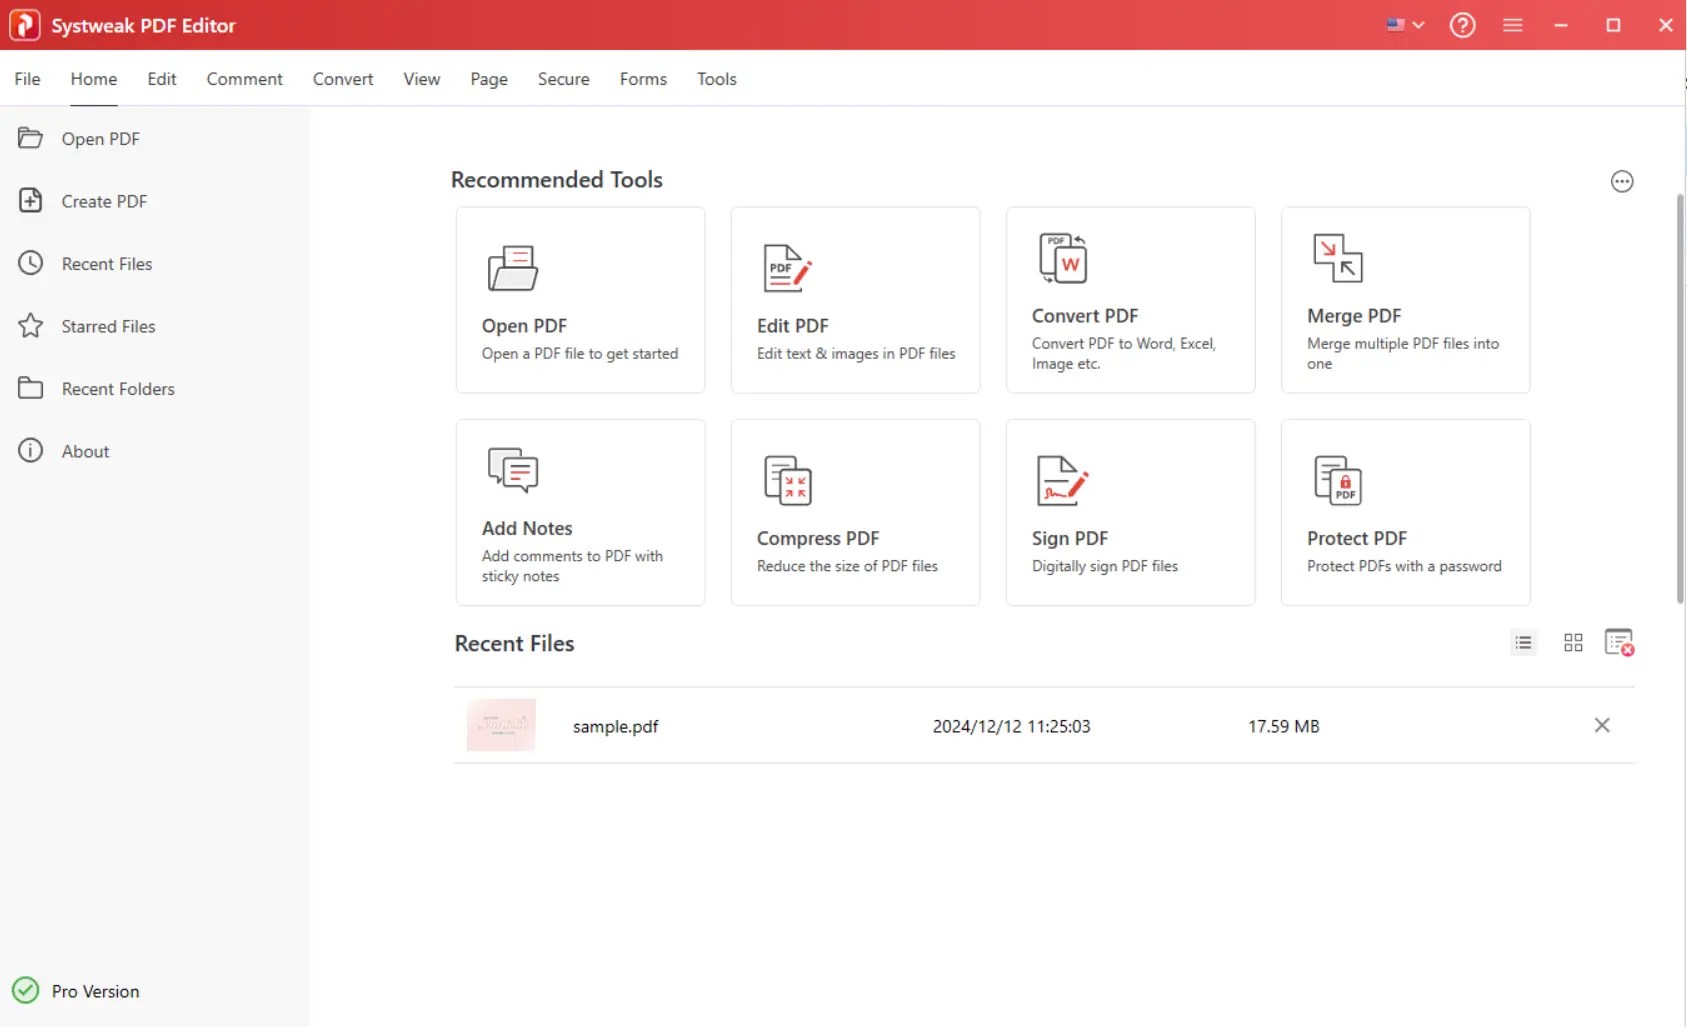The image size is (1687, 1027).
Task: Clear the recent files list icon
Action: [1619, 642]
